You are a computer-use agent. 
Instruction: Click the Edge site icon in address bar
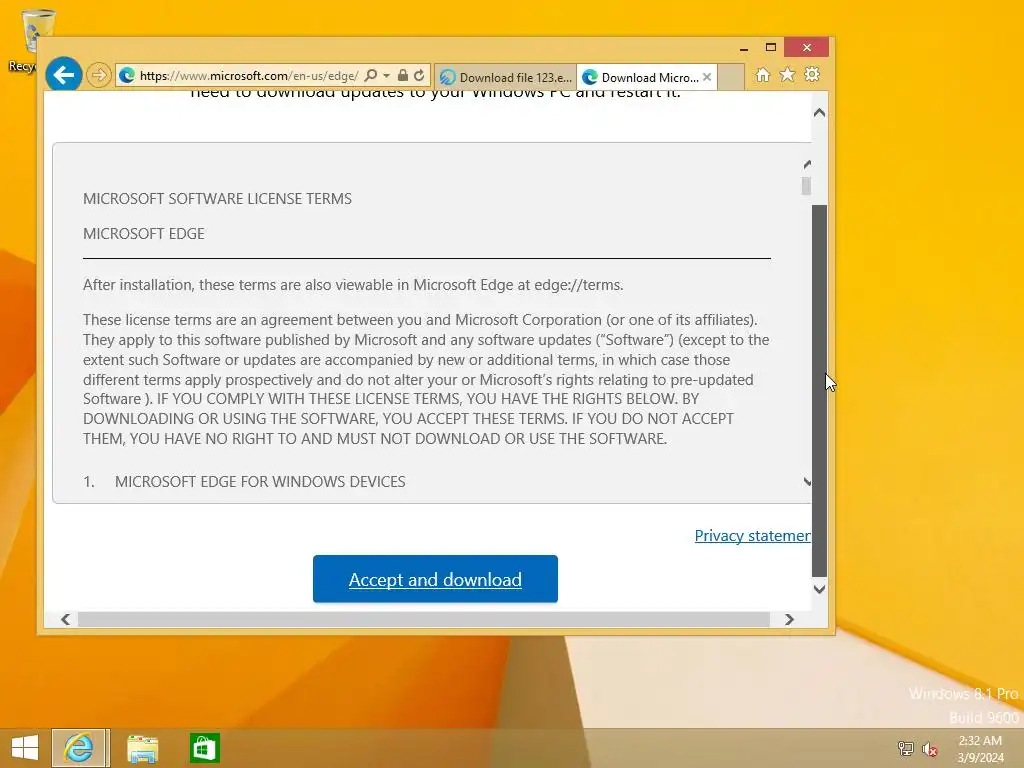pyautogui.click(x=127, y=75)
